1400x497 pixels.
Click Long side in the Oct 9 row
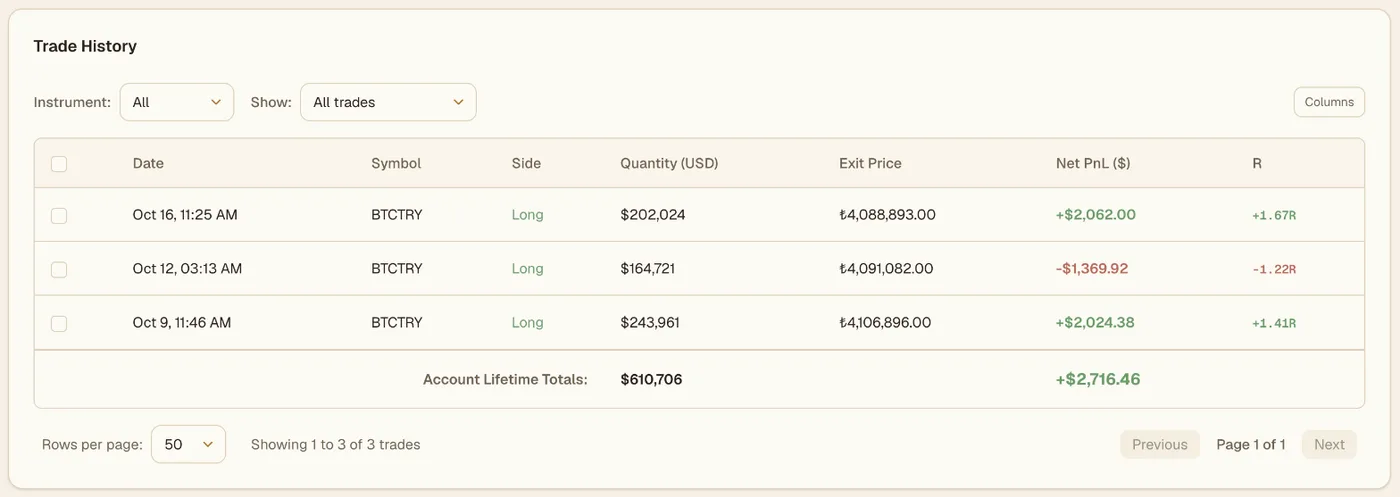click(527, 323)
